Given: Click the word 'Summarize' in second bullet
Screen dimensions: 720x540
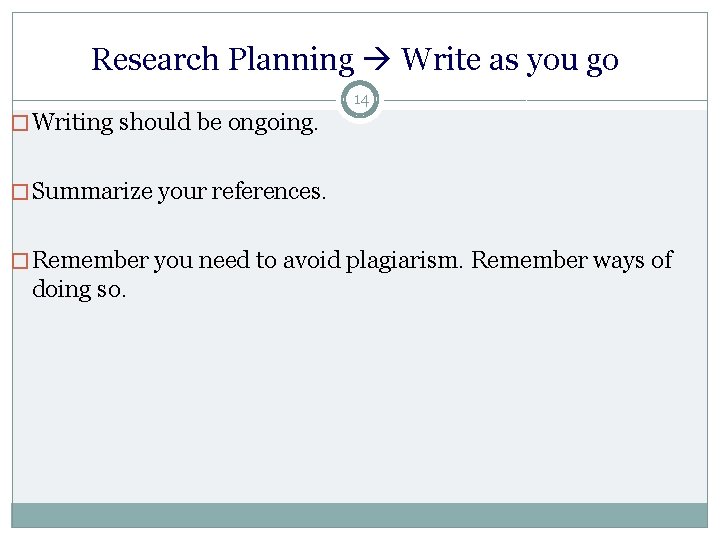Looking at the screenshot, I should point(93,192).
